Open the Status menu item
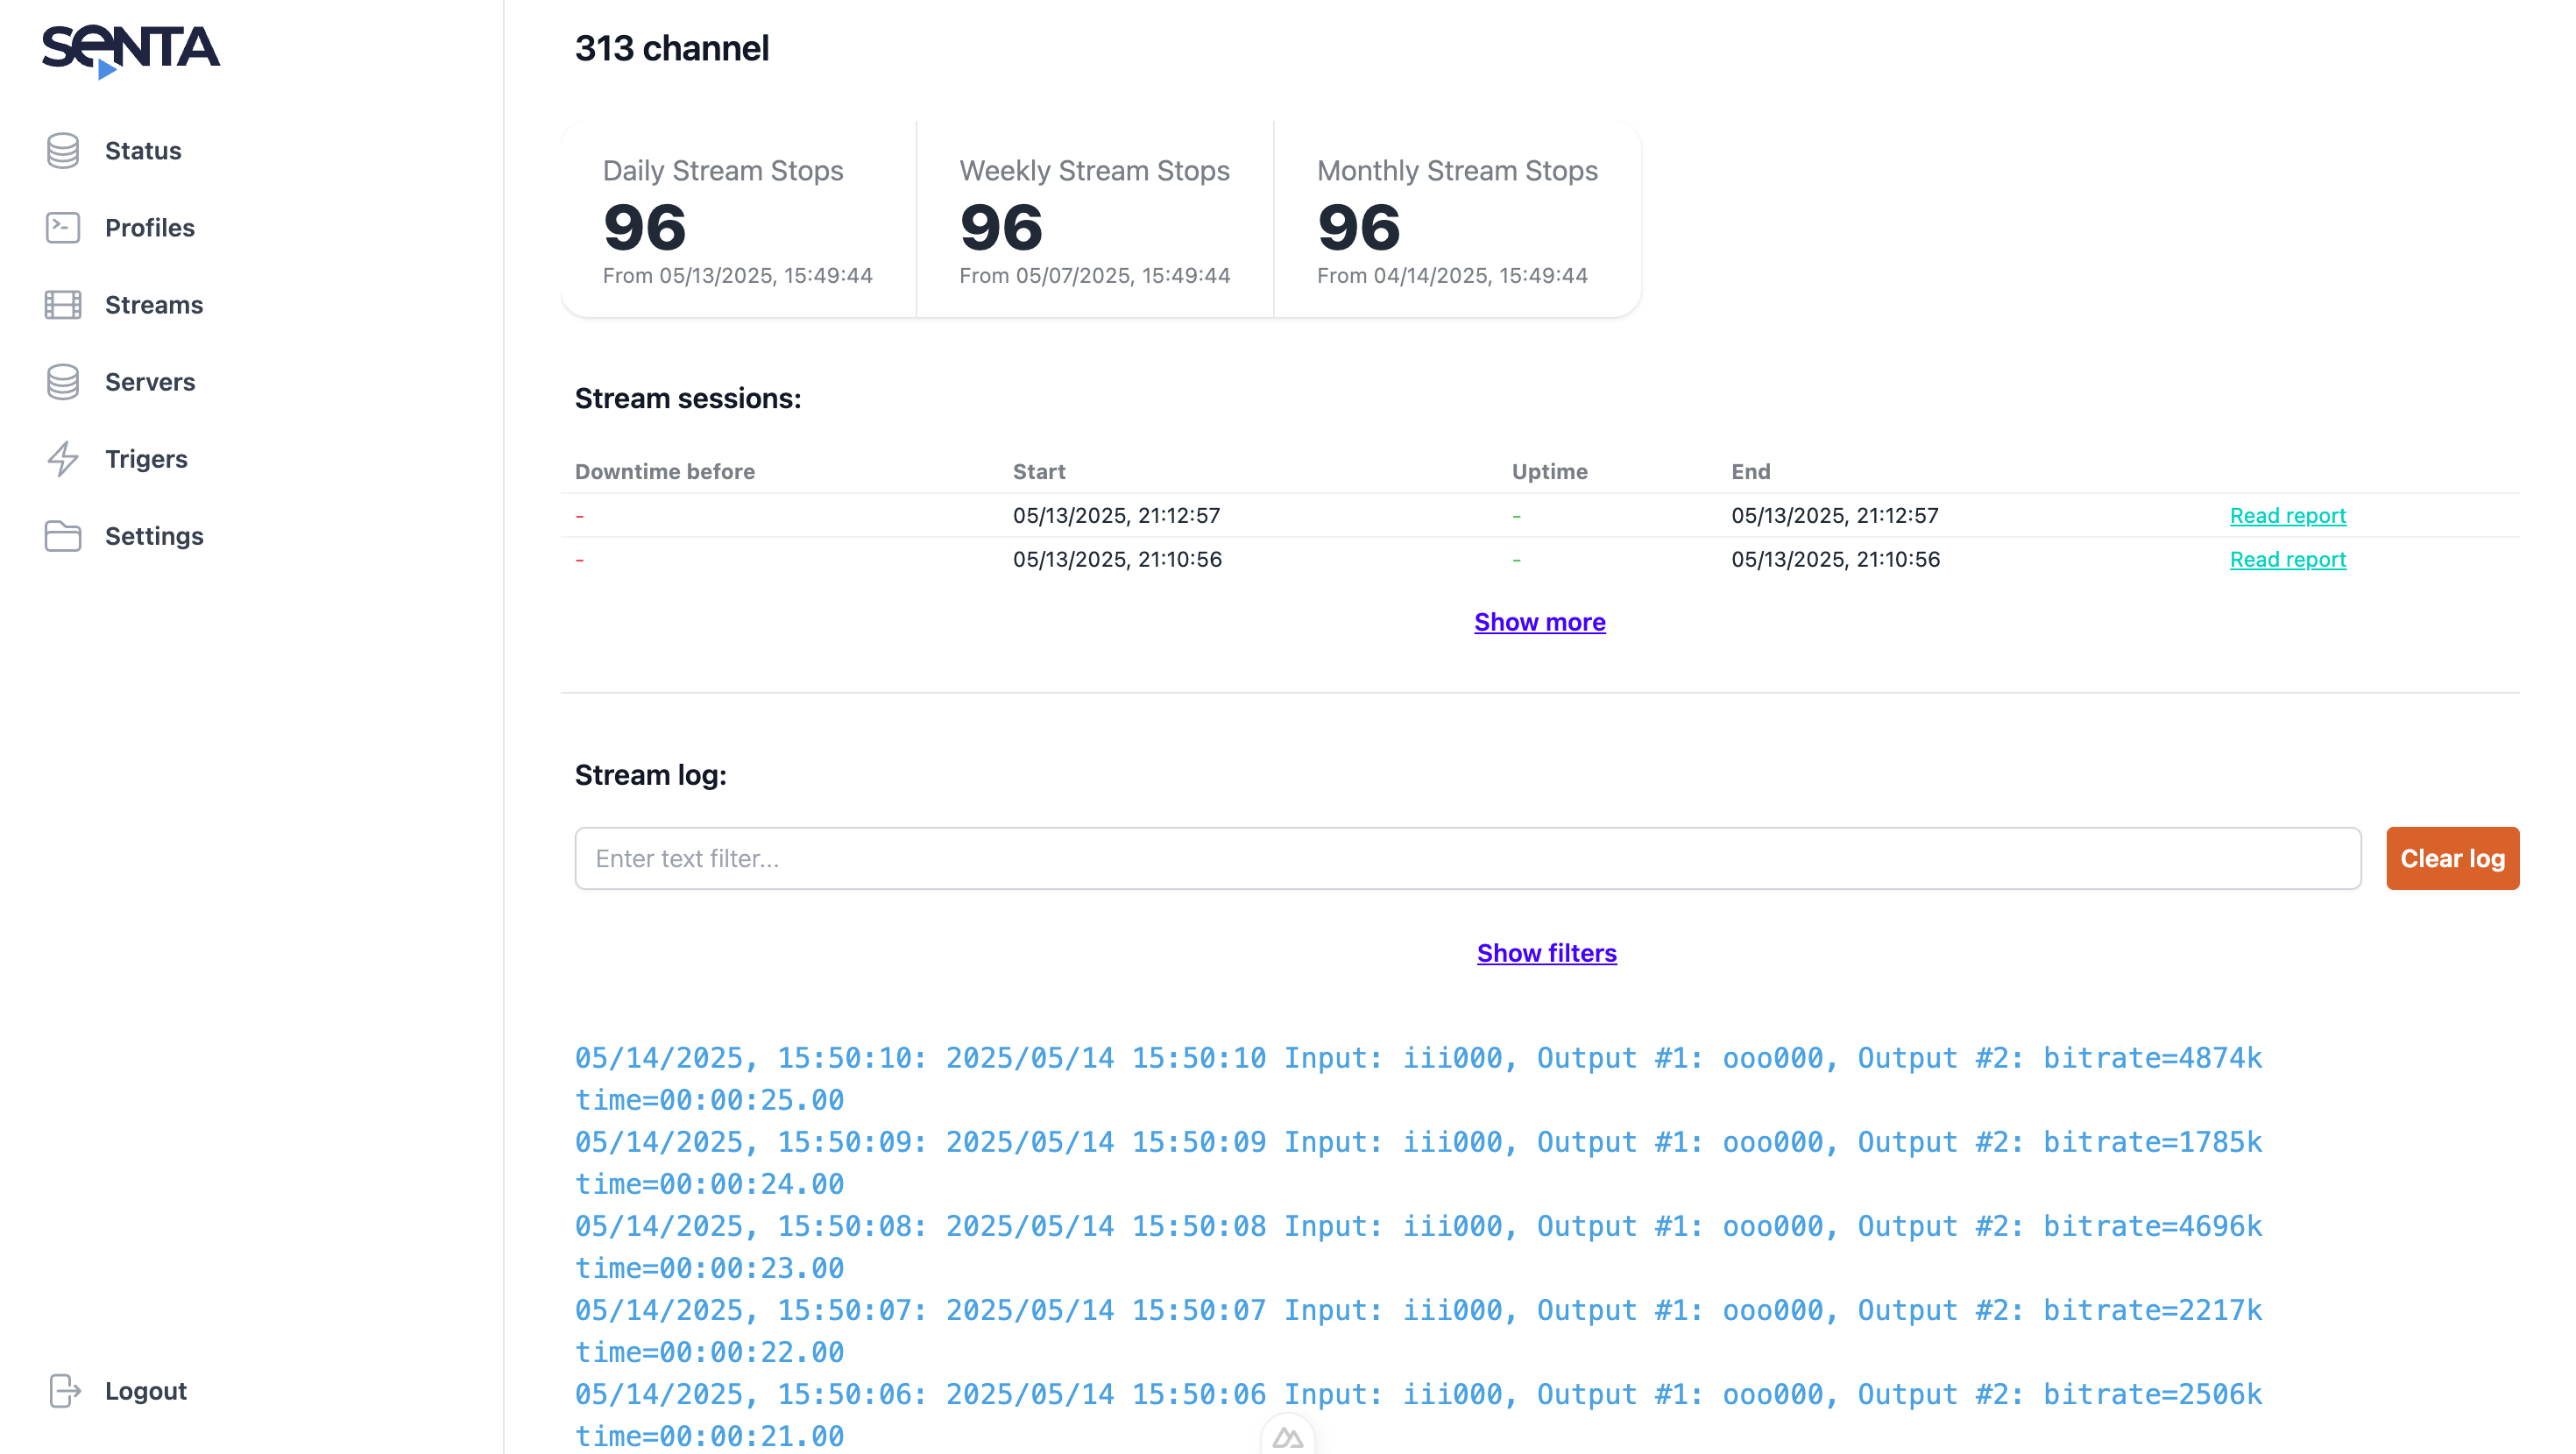This screenshot has height=1454, width=2576. point(143,151)
